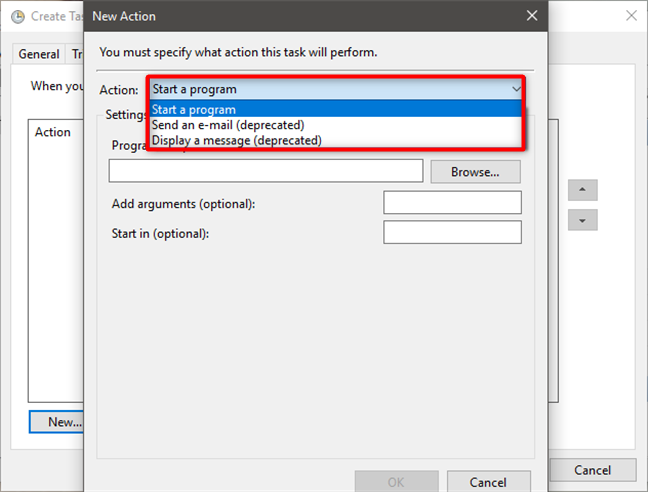648x492 pixels.
Task: Close the Create Task window
Action: click(x=631, y=16)
